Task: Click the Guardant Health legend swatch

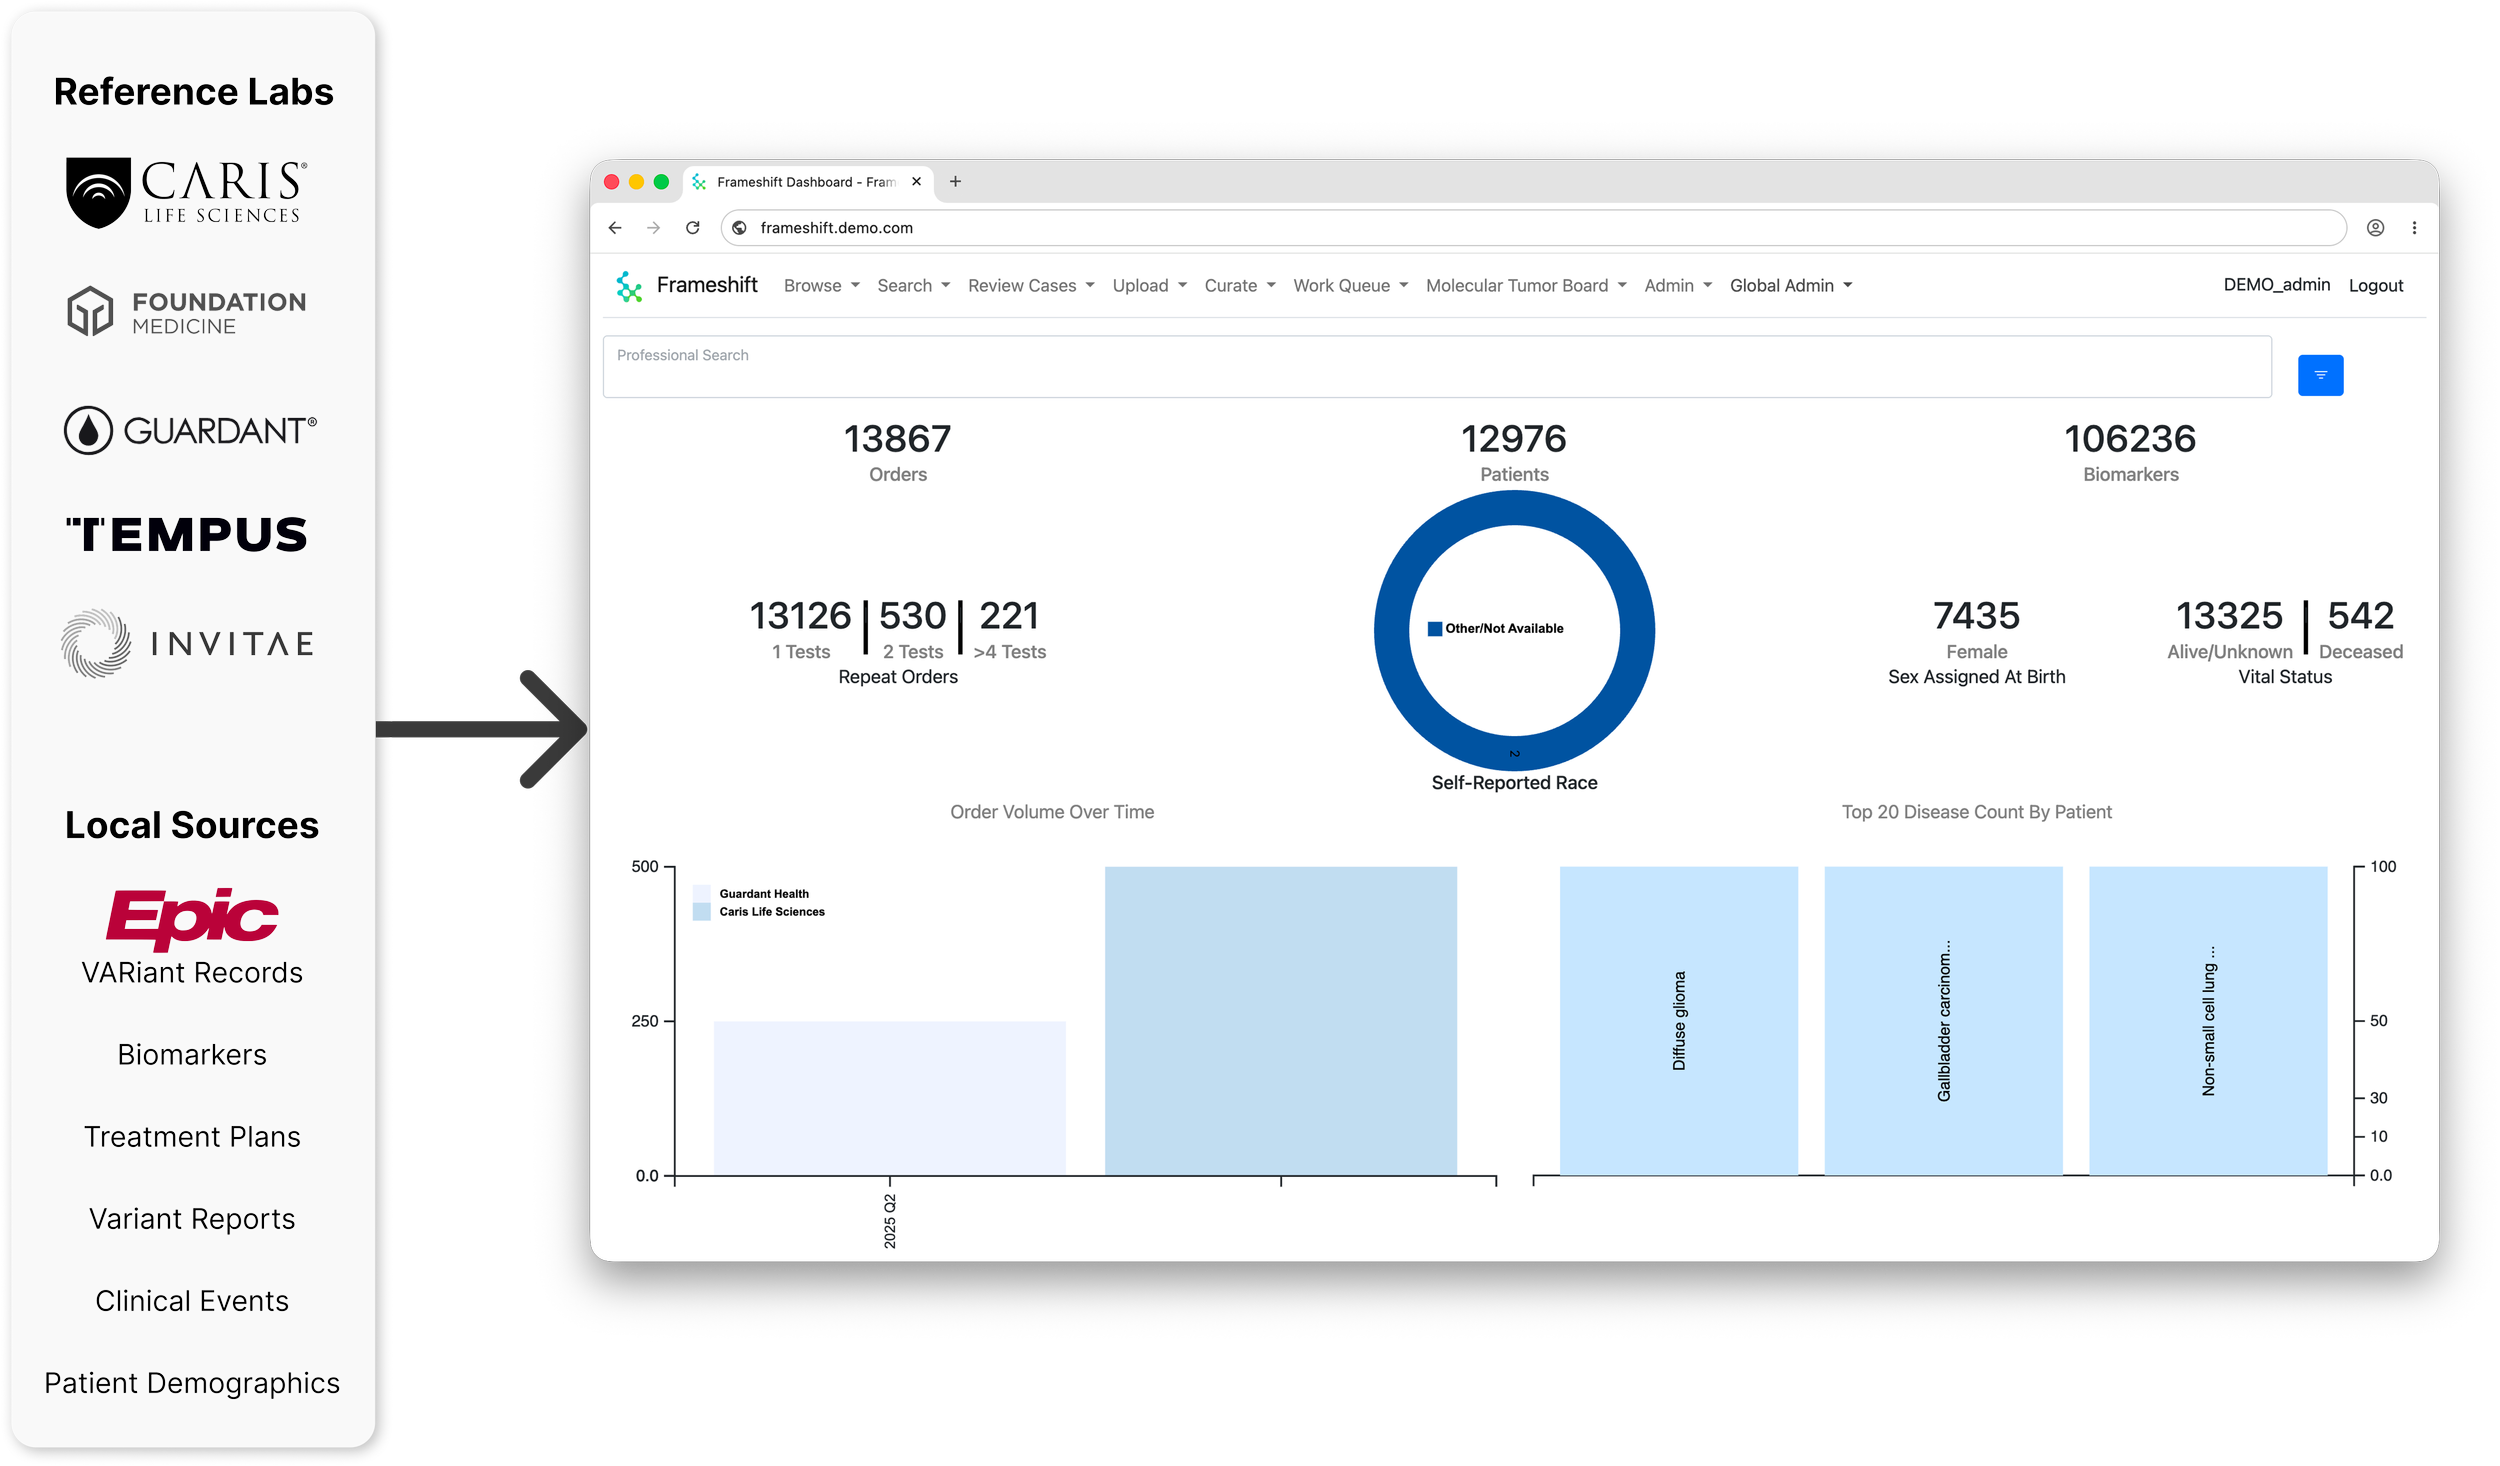Action: click(702, 894)
